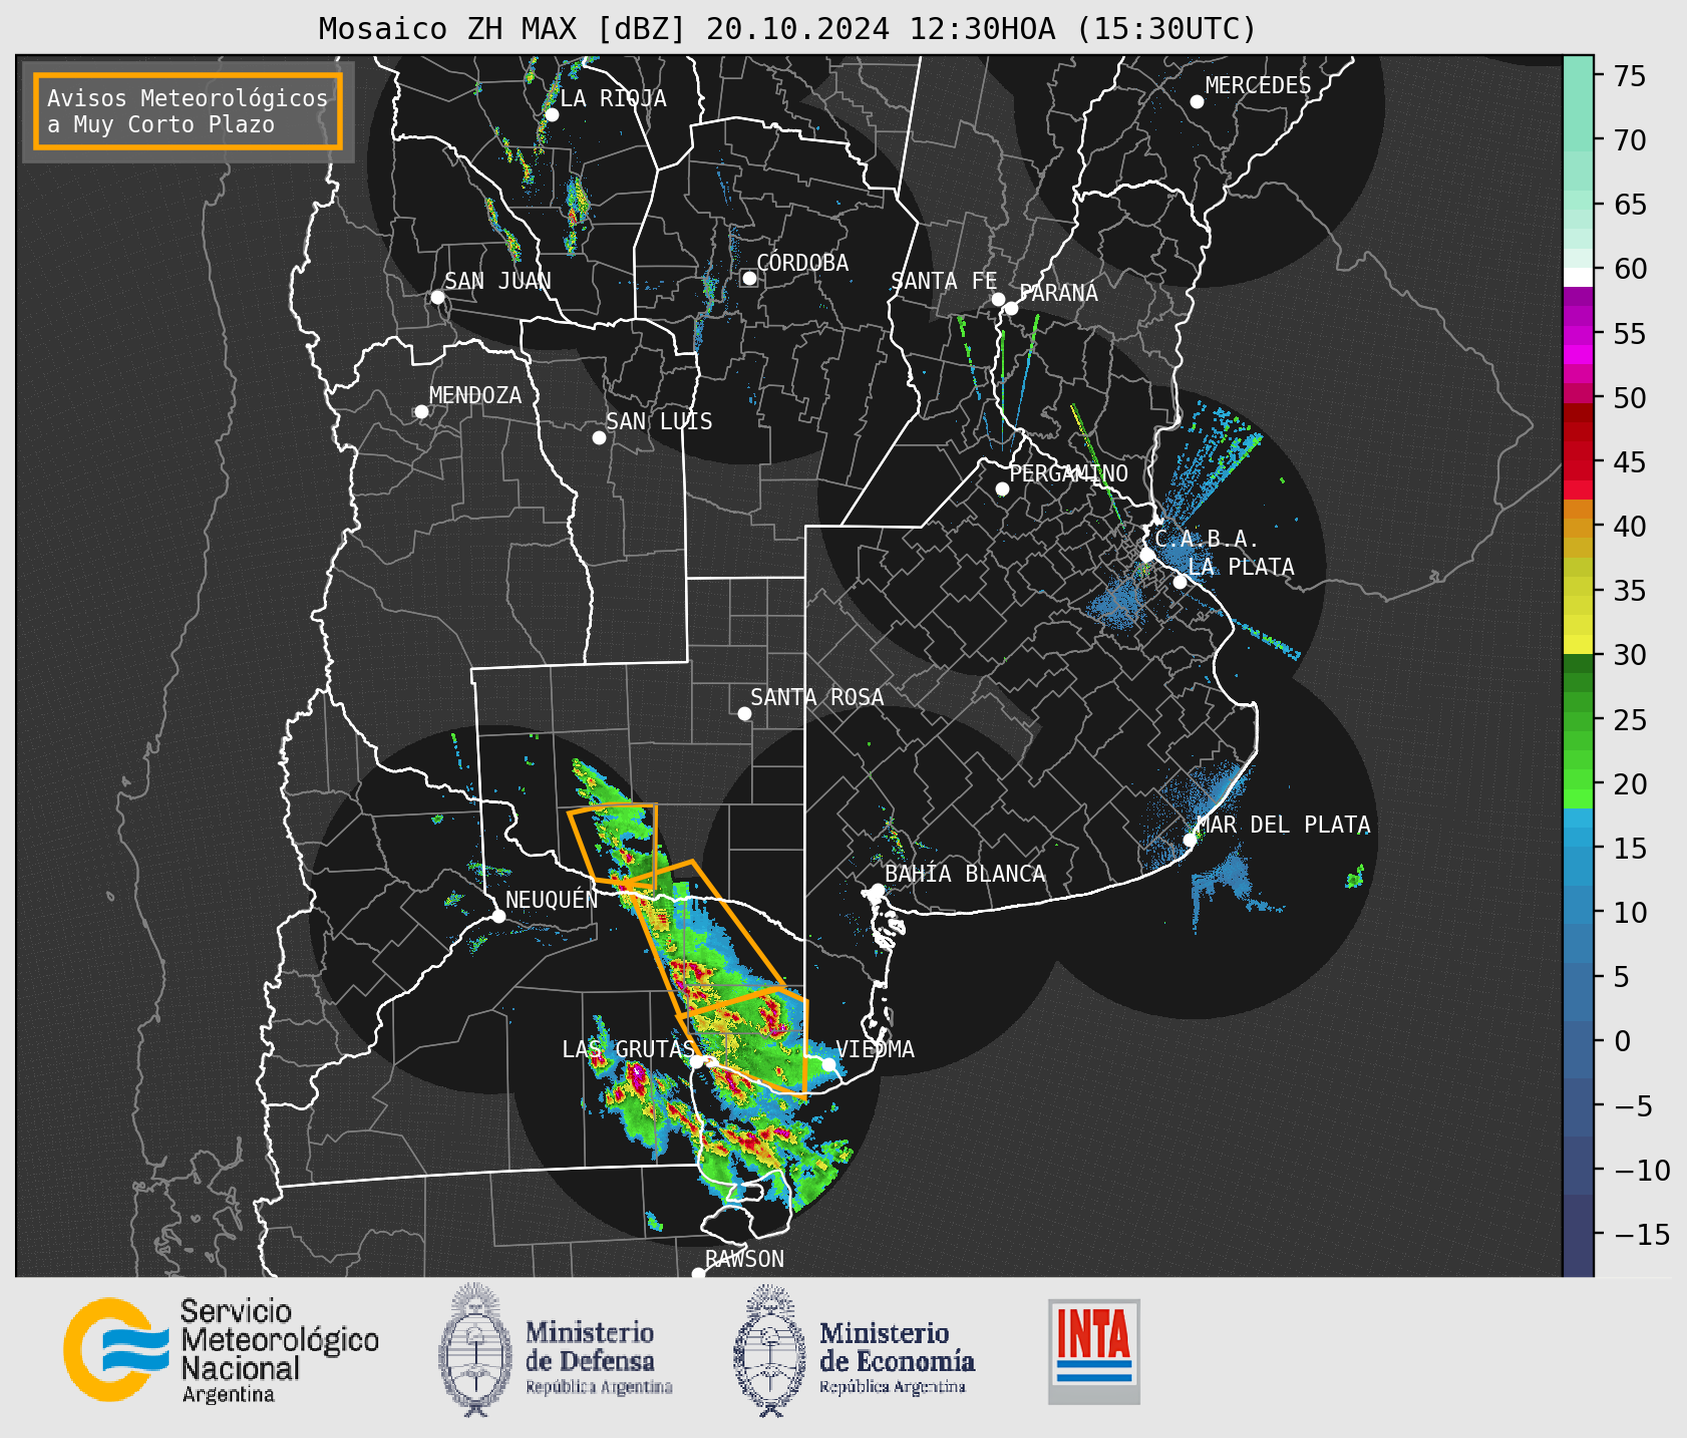Click the MENDOZA city marker dot
Image resolution: width=1687 pixels, height=1438 pixels.
(421, 412)
